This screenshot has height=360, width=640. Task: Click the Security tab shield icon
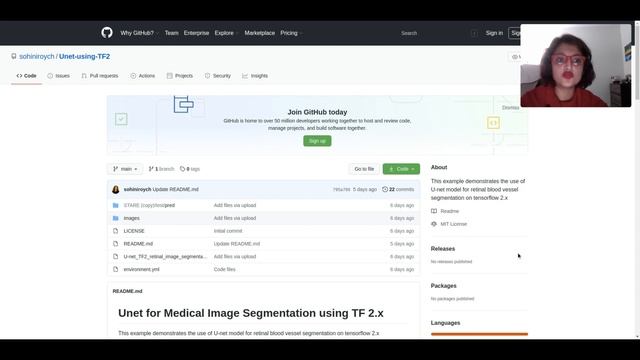[207, 76]
